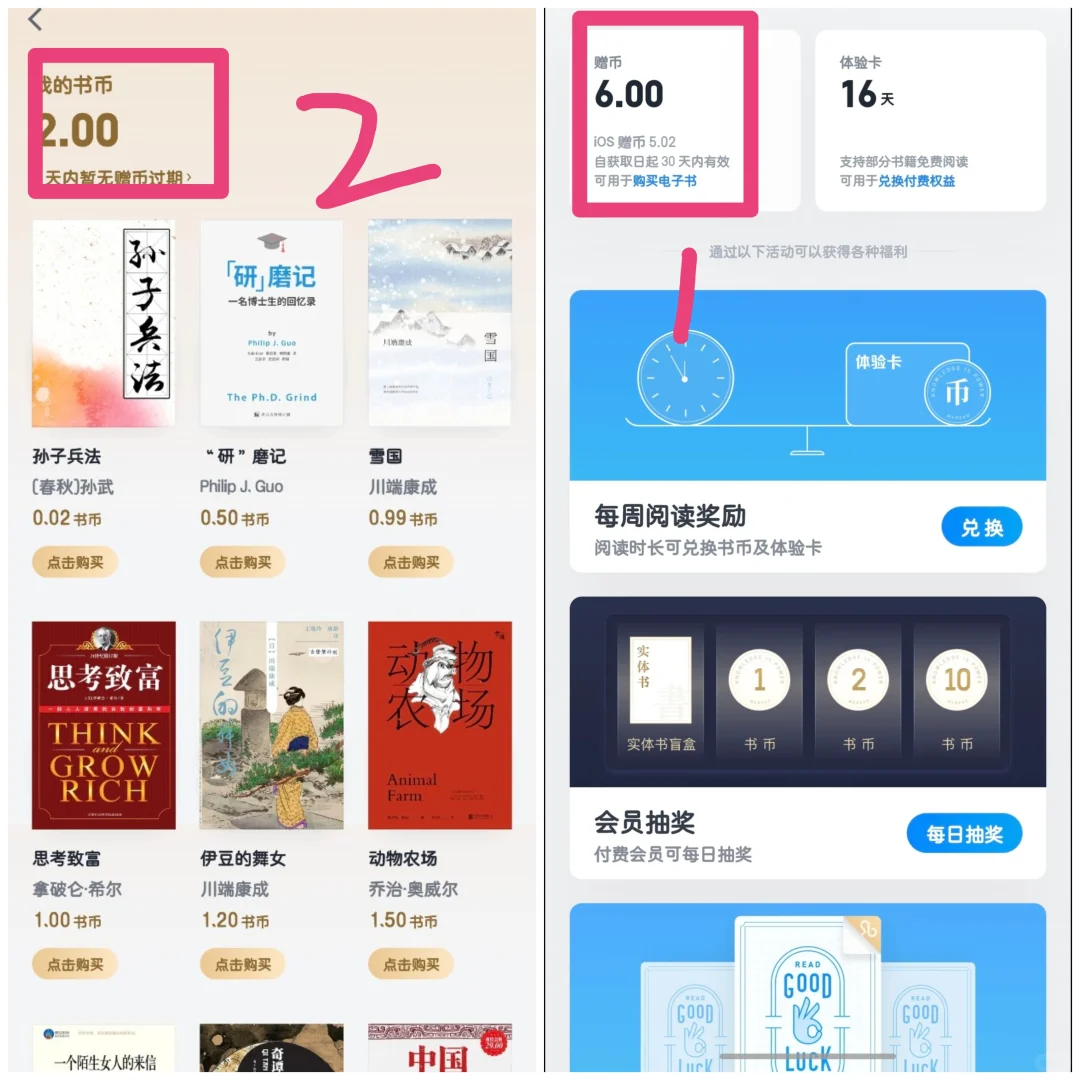Open the 伊豆的舞女 book cover
Viewport: 1080px width, 1080px height.
[271, 725]
